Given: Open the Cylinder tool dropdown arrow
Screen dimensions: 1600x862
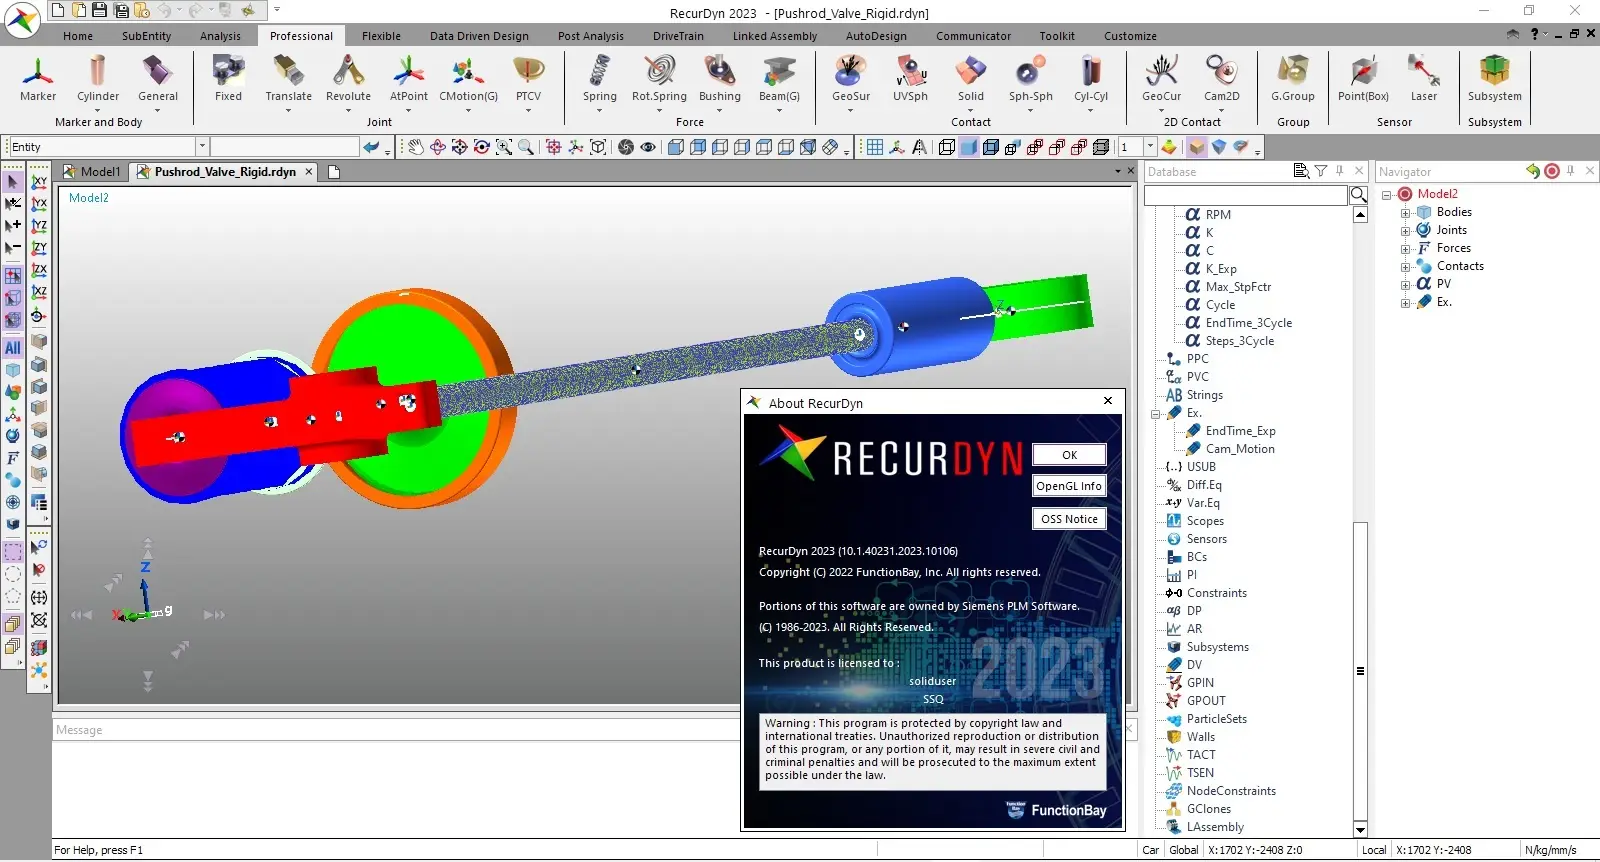Looking at the screenshot, I should 98,110.
